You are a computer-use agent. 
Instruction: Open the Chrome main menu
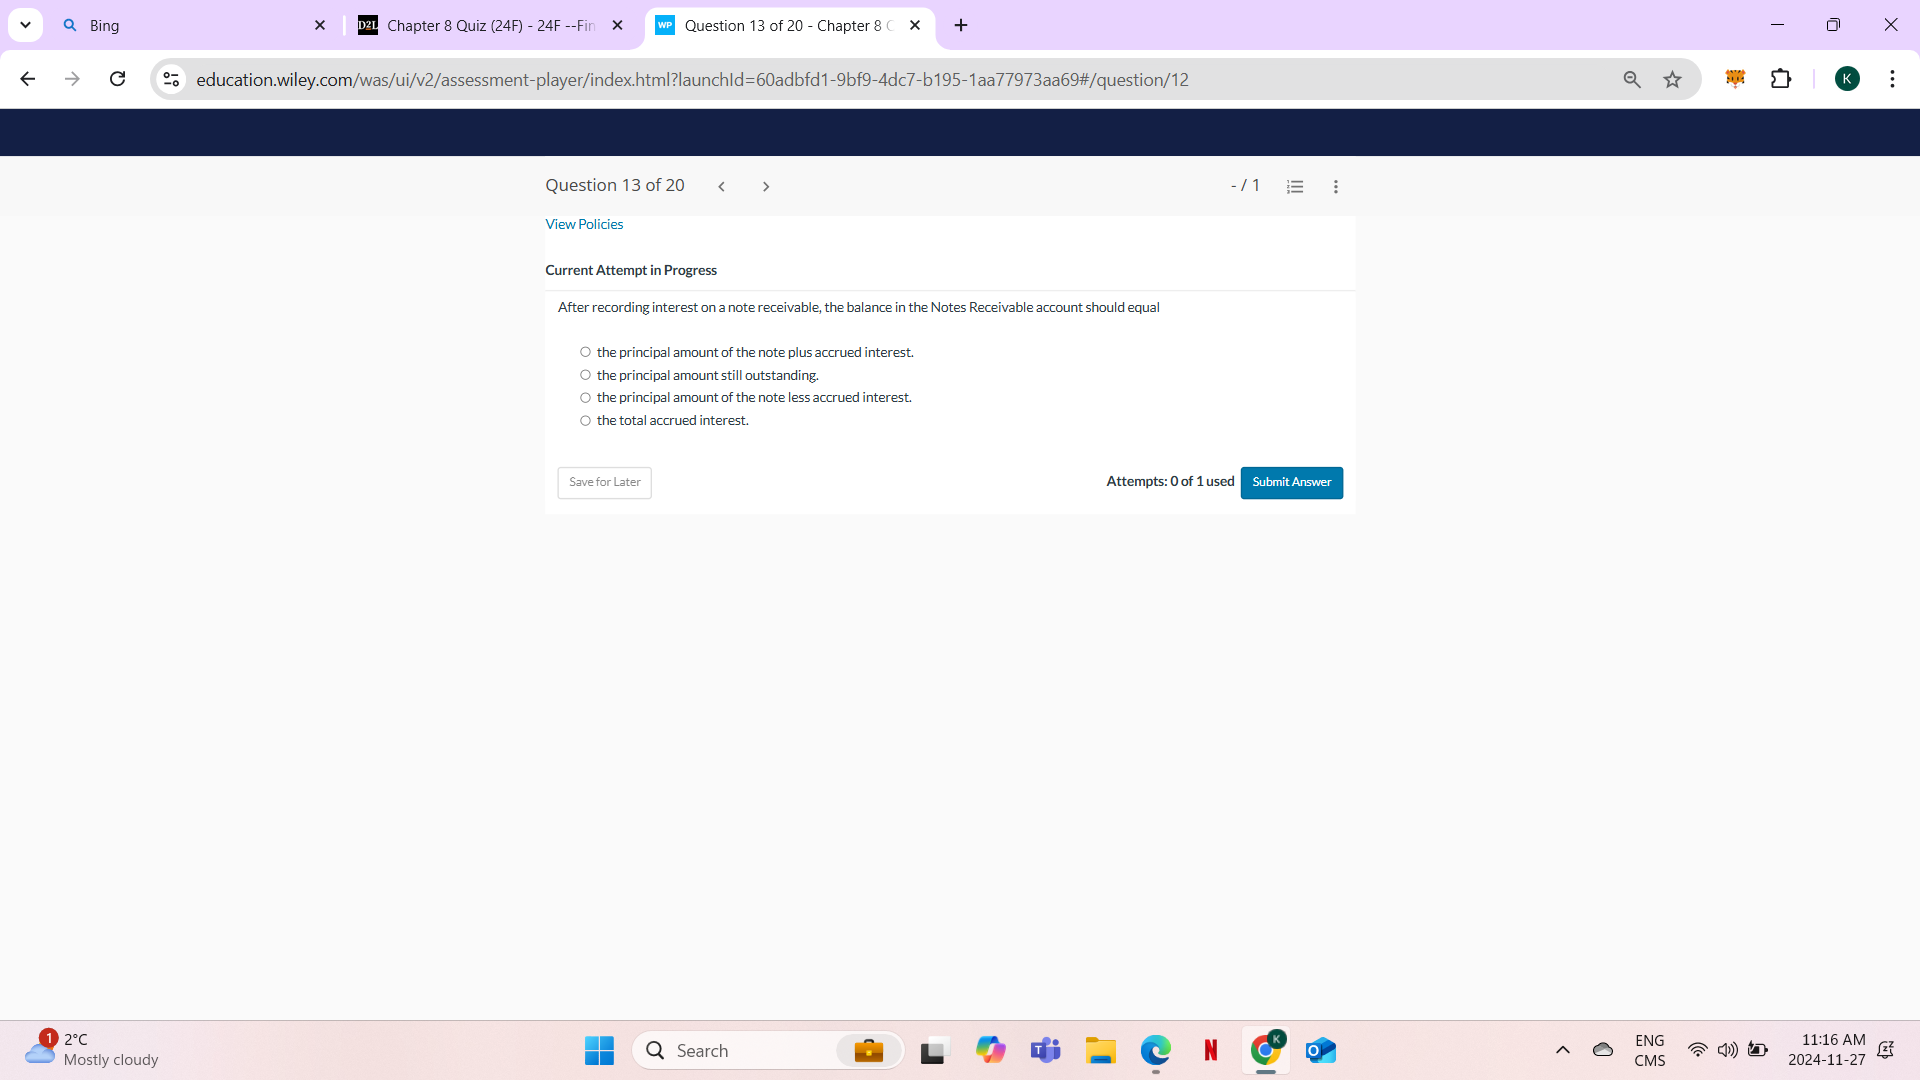(x=1893, y=79)
